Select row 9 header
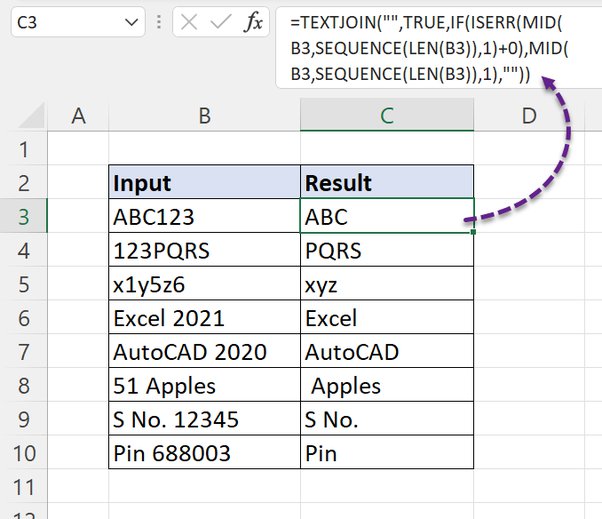602x519 pixels. pyautogui.click(x=24, y=419)
